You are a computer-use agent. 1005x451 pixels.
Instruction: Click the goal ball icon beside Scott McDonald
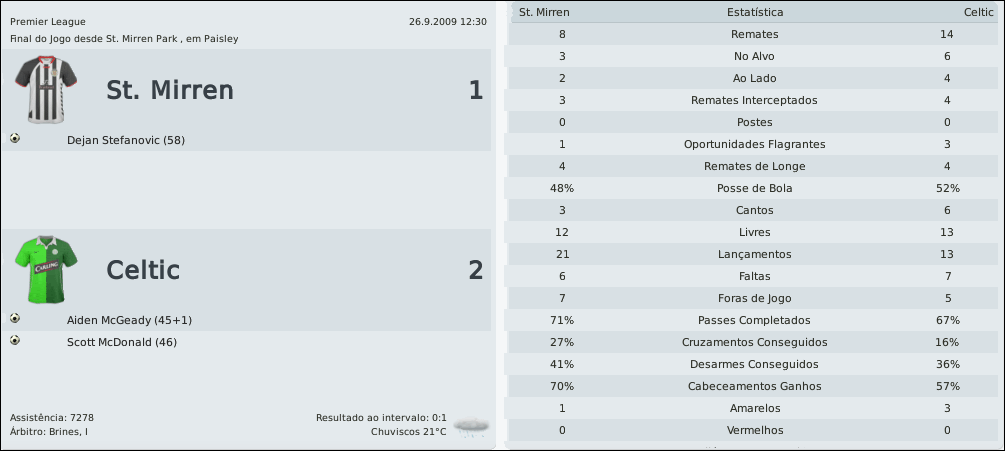[x=15, y=341]
